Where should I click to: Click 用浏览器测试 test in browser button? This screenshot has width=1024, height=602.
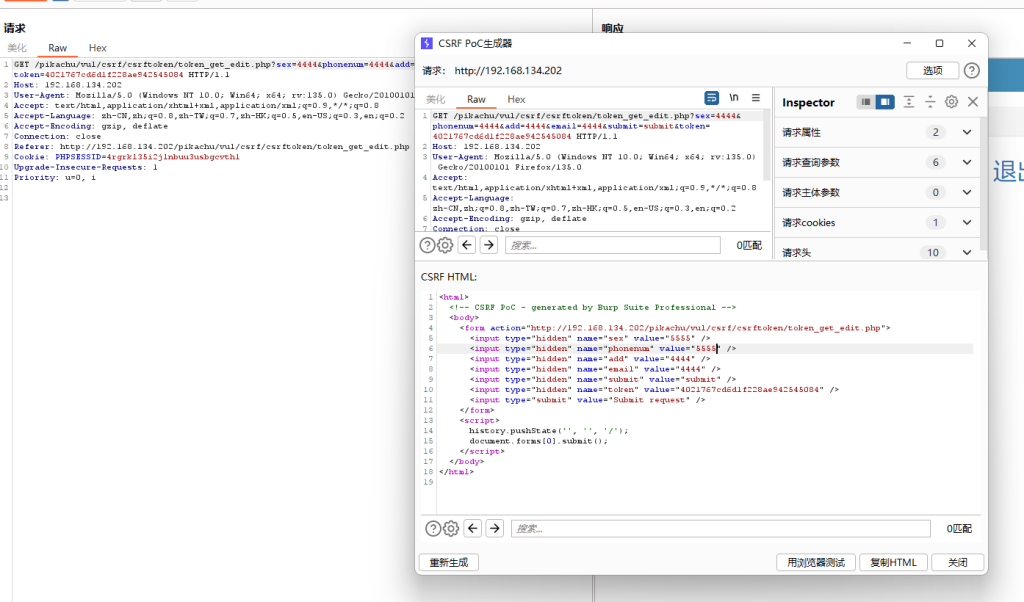816,563
